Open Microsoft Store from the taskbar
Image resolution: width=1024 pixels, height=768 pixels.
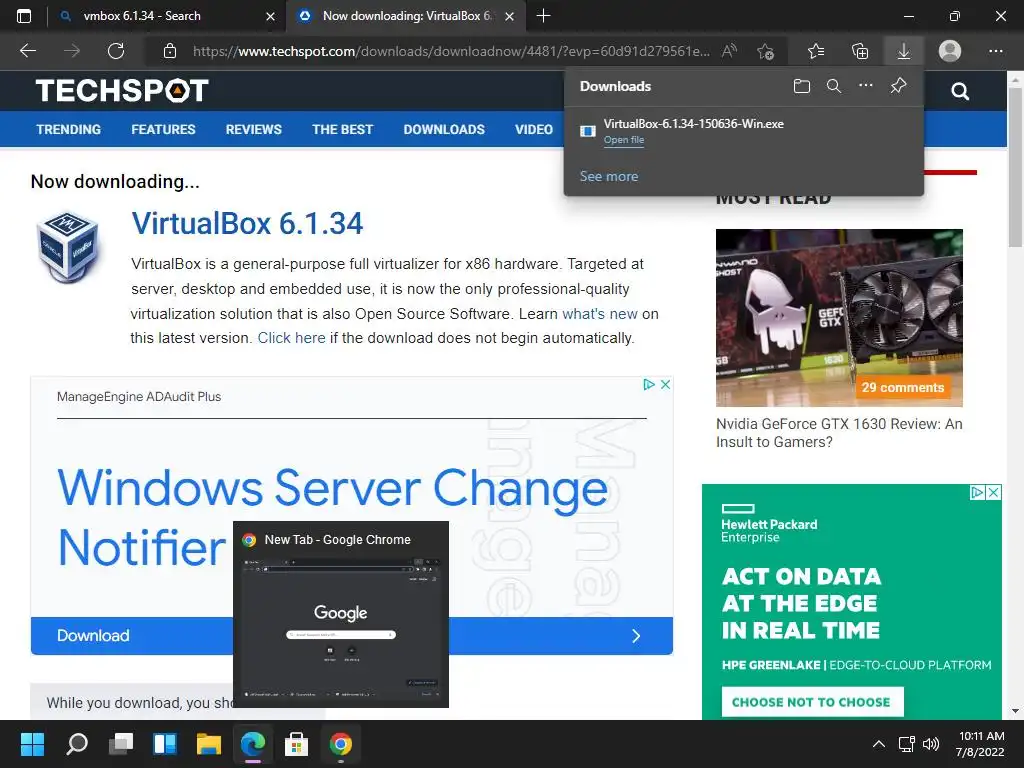pyautogui.click(x=296, y=744)
